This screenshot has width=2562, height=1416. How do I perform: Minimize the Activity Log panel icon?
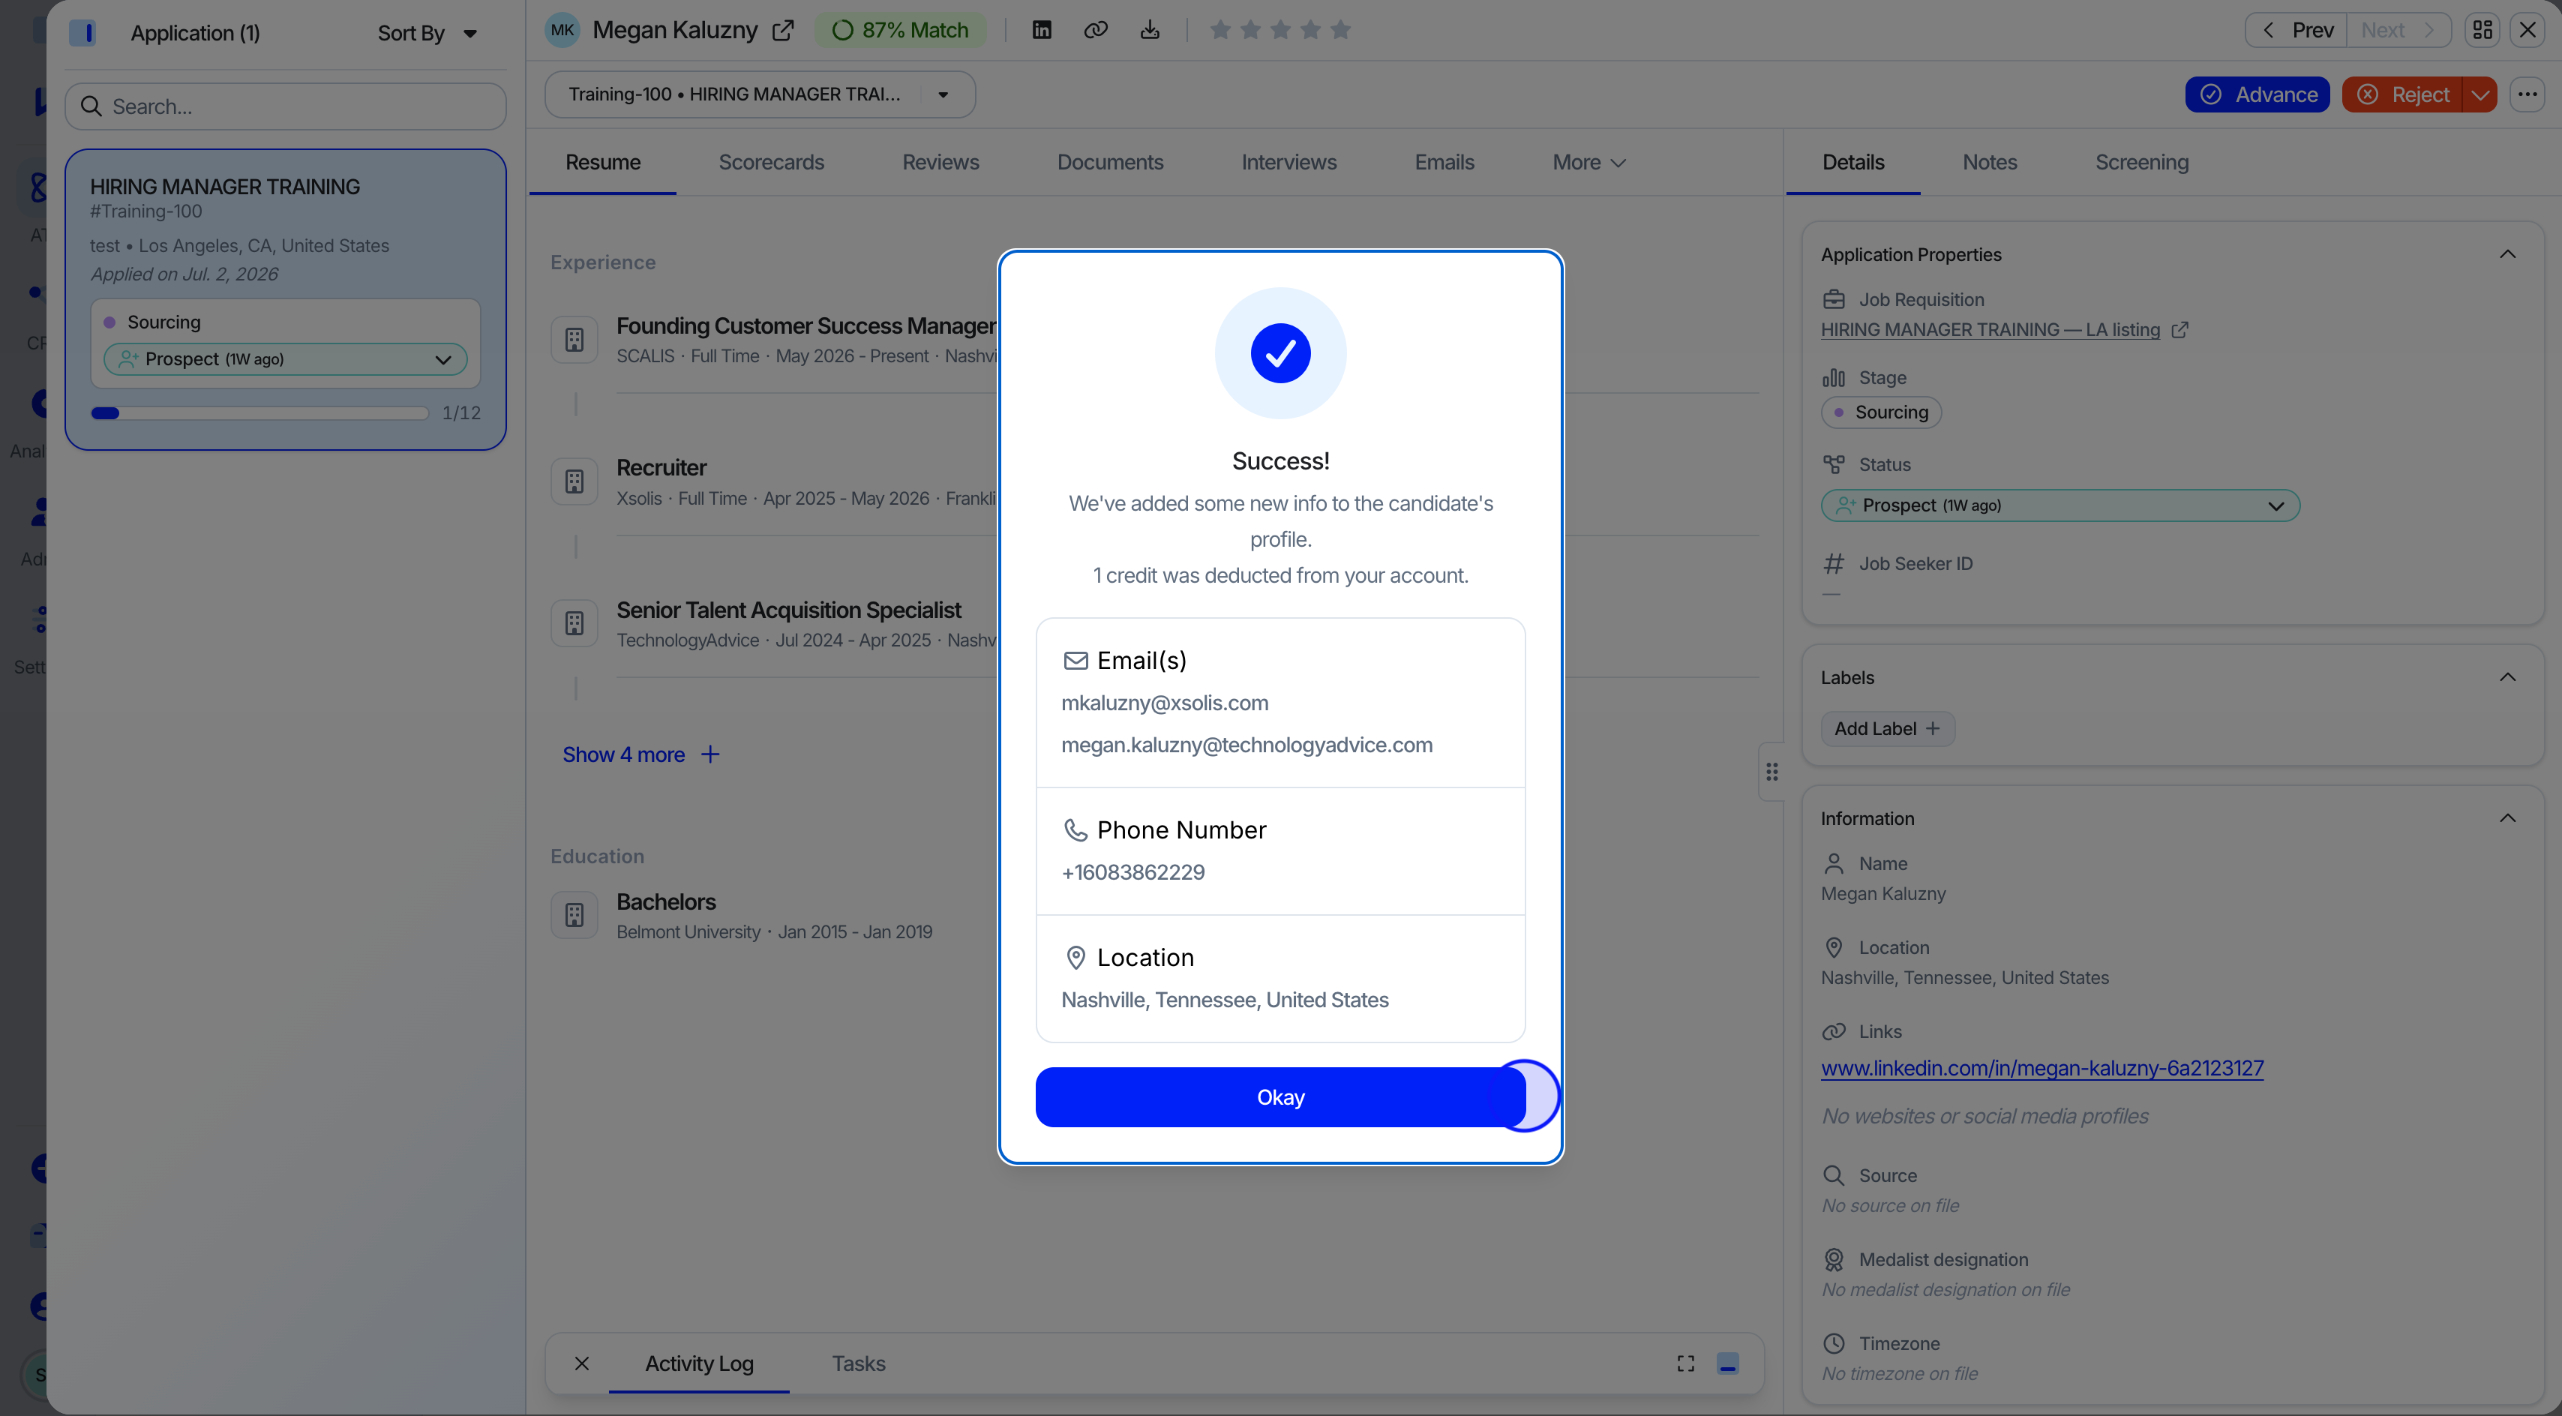point(1728,1363)
